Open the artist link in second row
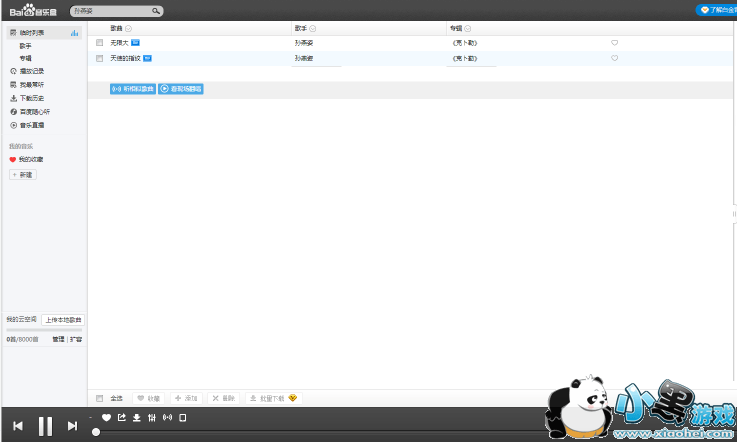The image size is (737, 442). click(304, 58)
